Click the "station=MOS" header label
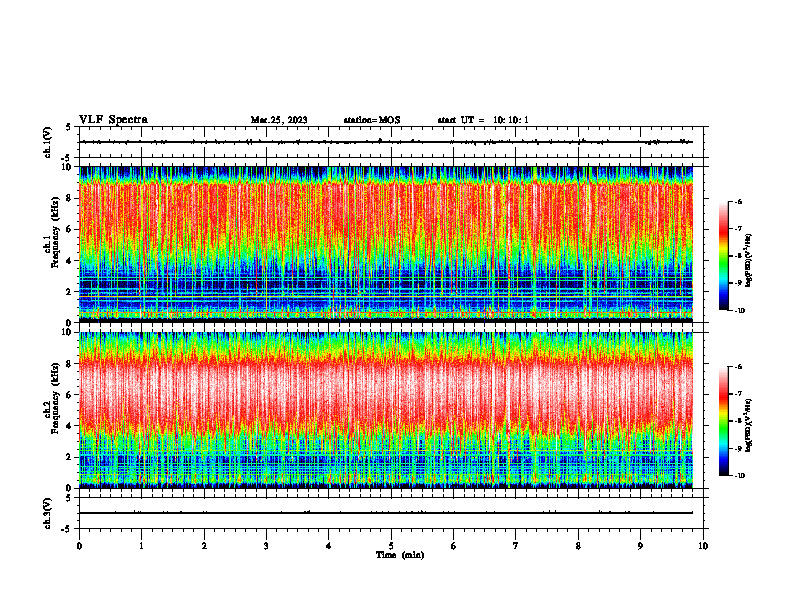 pos(372,120)
